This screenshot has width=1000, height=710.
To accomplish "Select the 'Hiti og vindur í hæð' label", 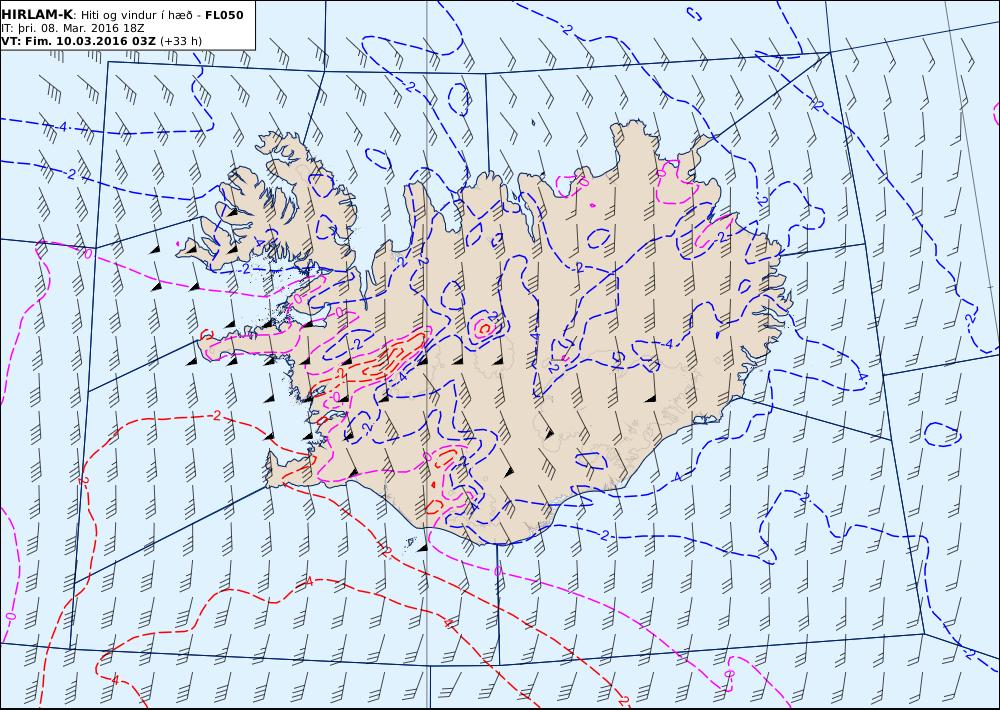I will click(137, 15).
